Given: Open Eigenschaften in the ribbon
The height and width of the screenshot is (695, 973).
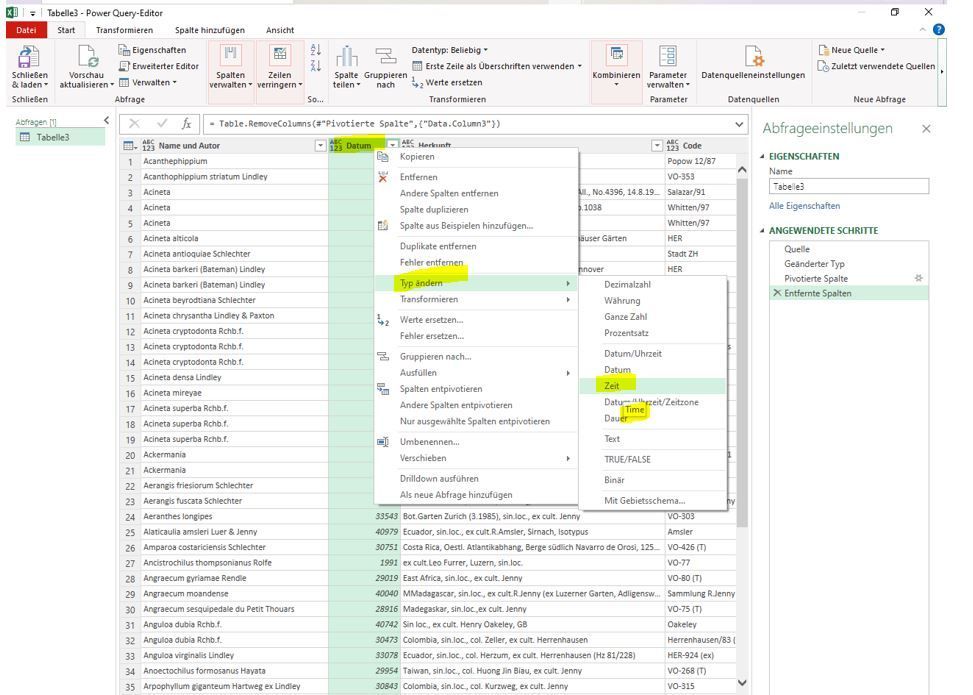Looking at the screenshot, I should (x=152, y=50).
